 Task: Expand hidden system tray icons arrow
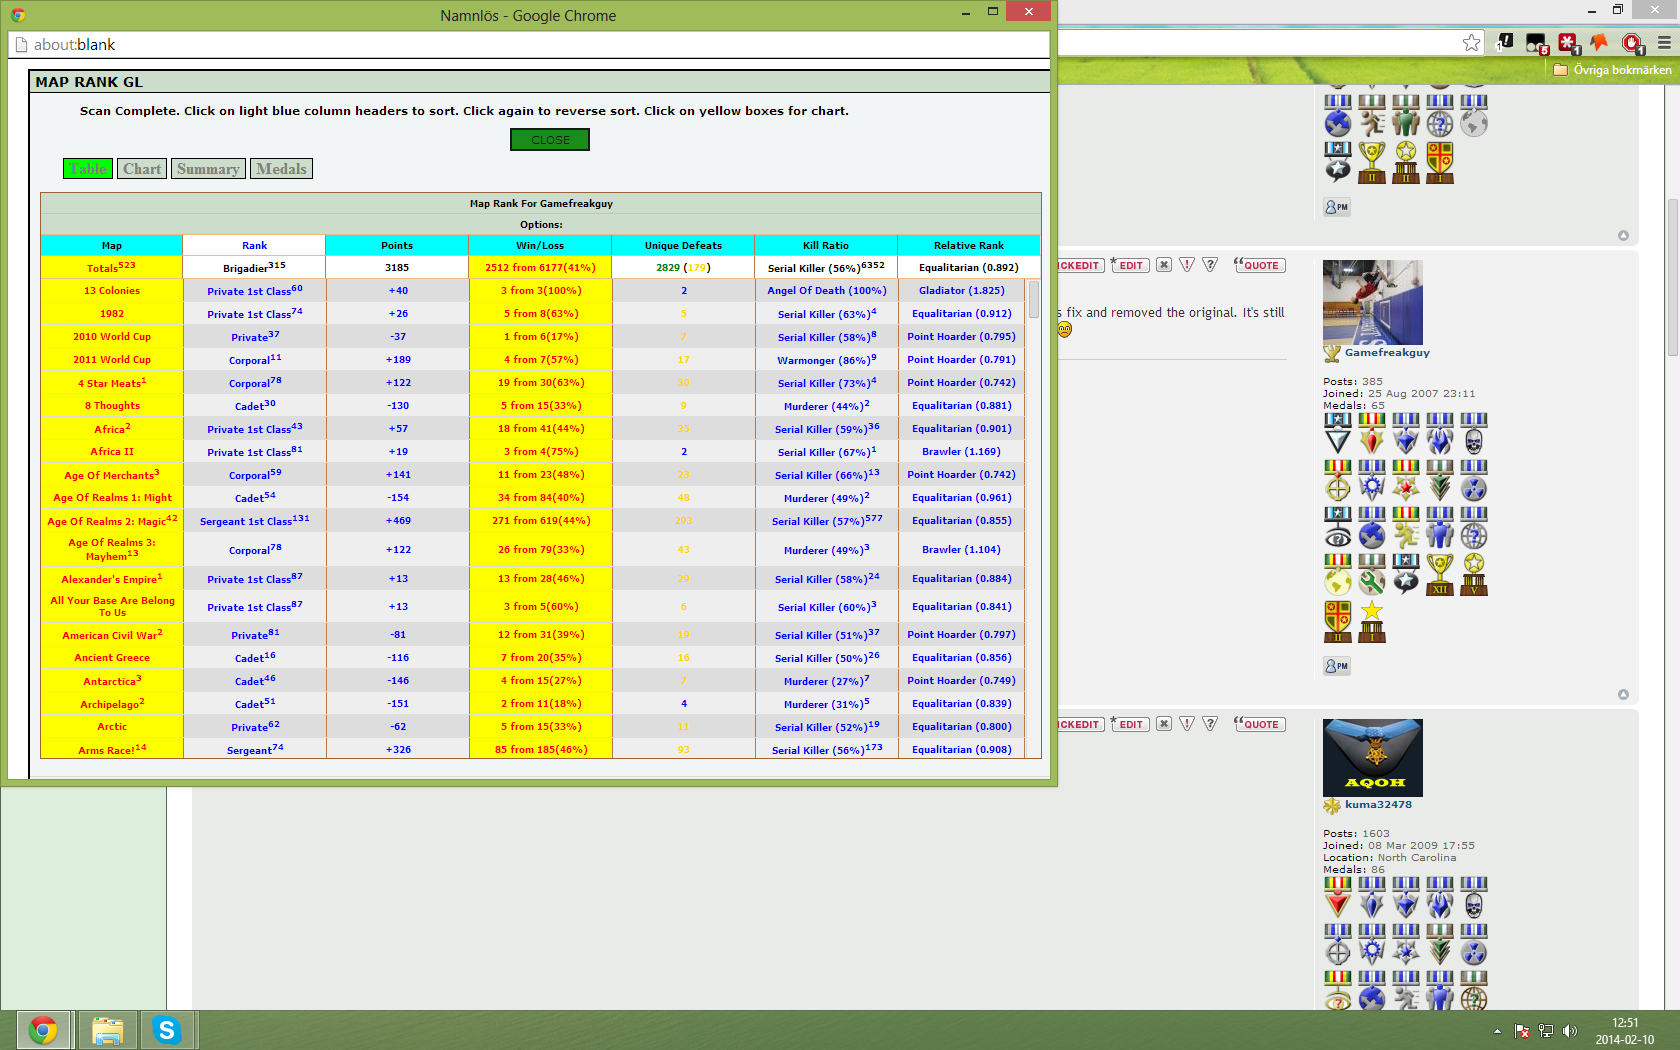(1497, 1031)
